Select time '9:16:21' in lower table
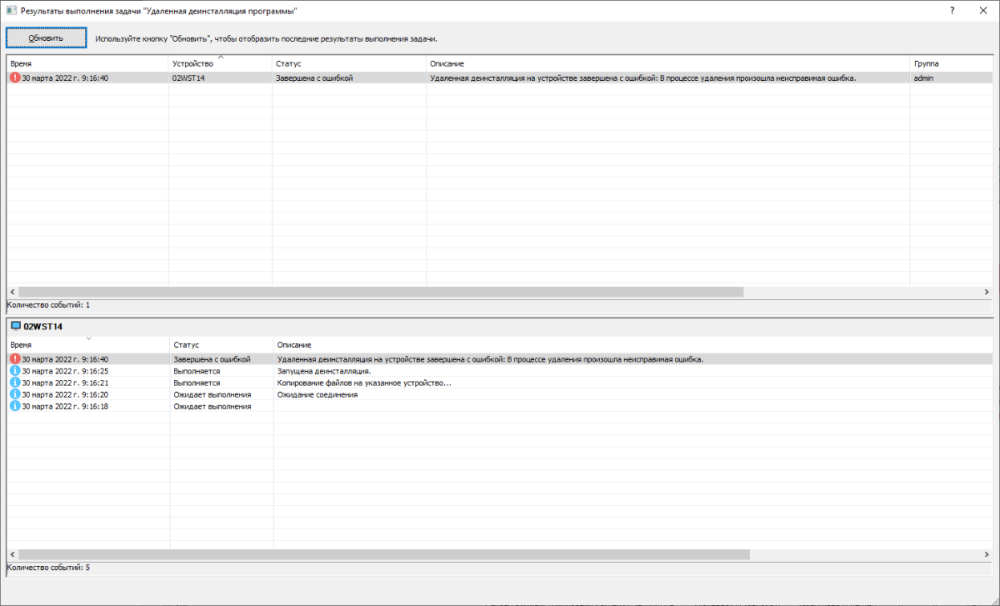The width and height of the screenshot is (1000, 606). pos(65,383)
